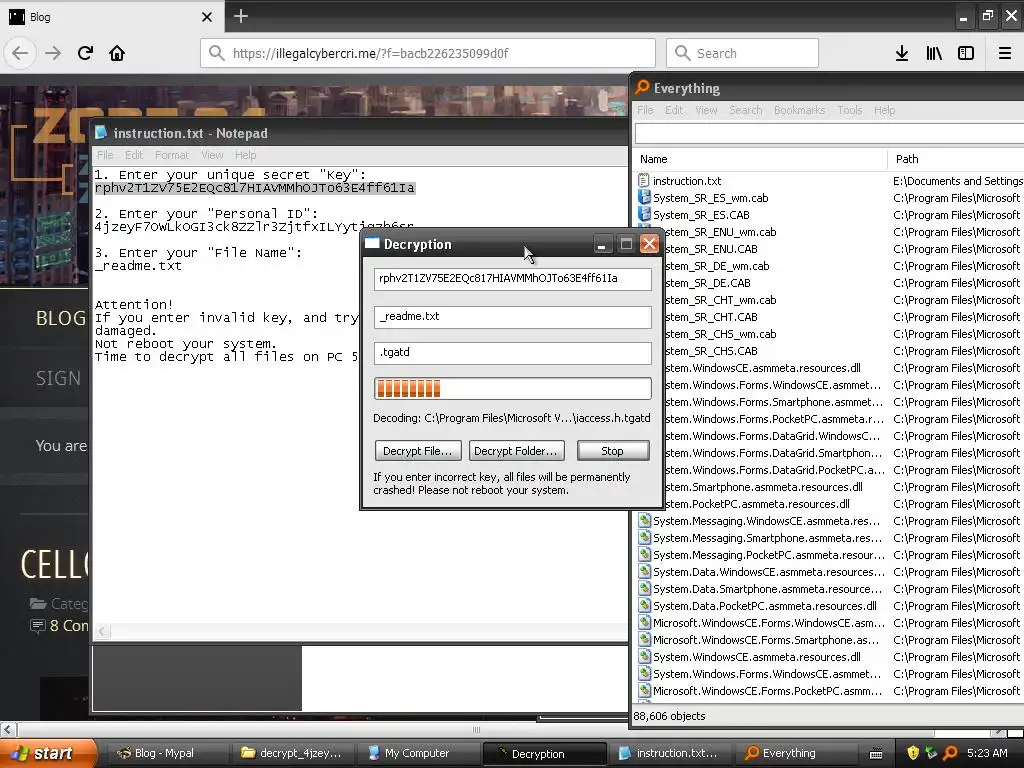
Task: Click System.Data.PocketPC file icon
Action: click(645, 605)
